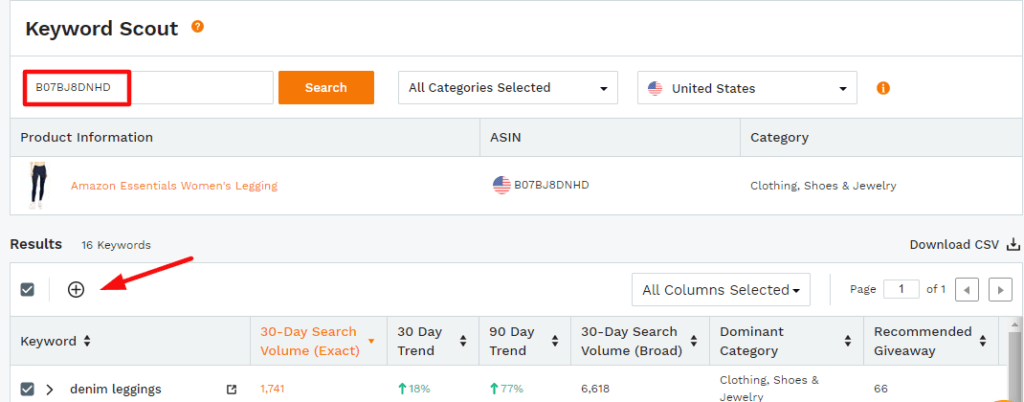Click the 66 recommended giveaway value

[880, 390]
